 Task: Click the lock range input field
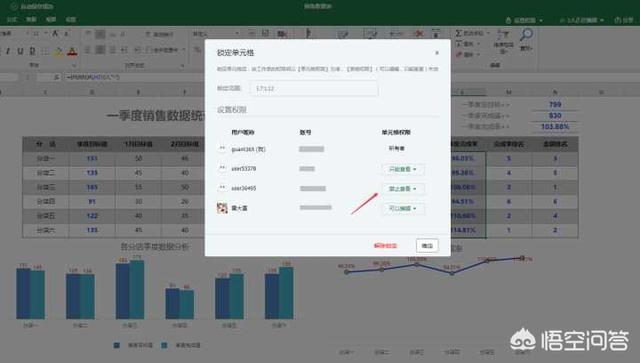tap(314, 88)
